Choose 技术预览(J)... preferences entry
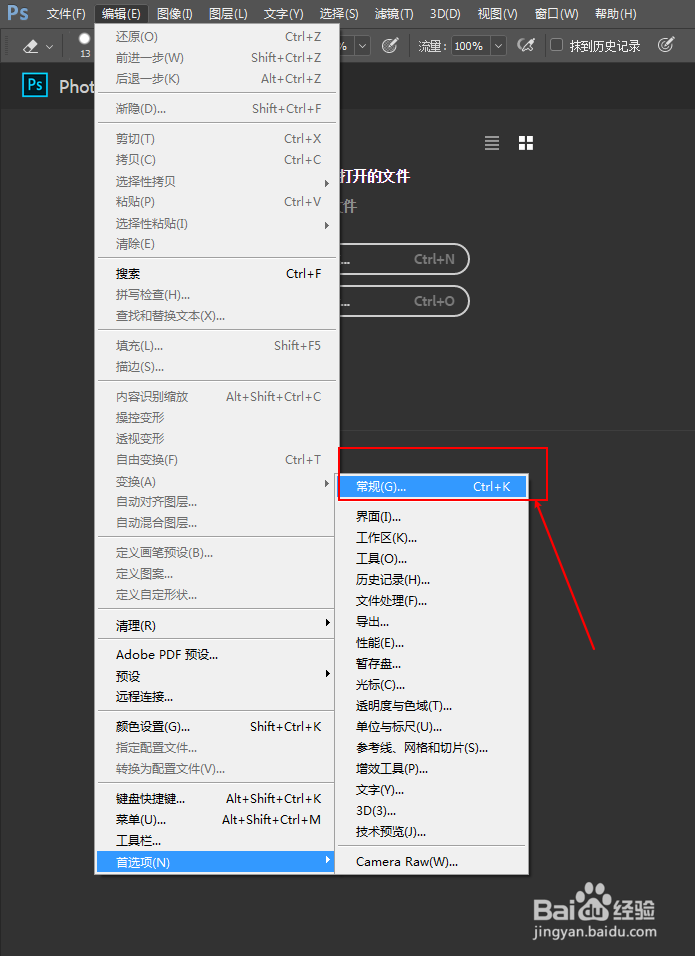The width and height of the screenshot is (695, 956). (x=433, y=832)
